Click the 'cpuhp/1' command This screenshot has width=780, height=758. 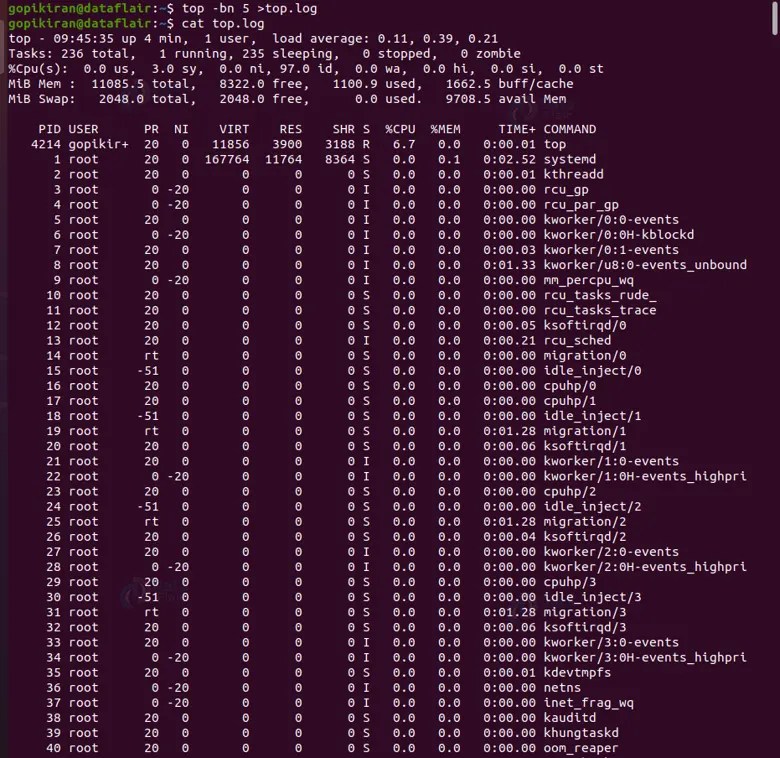tap(570, 401)
